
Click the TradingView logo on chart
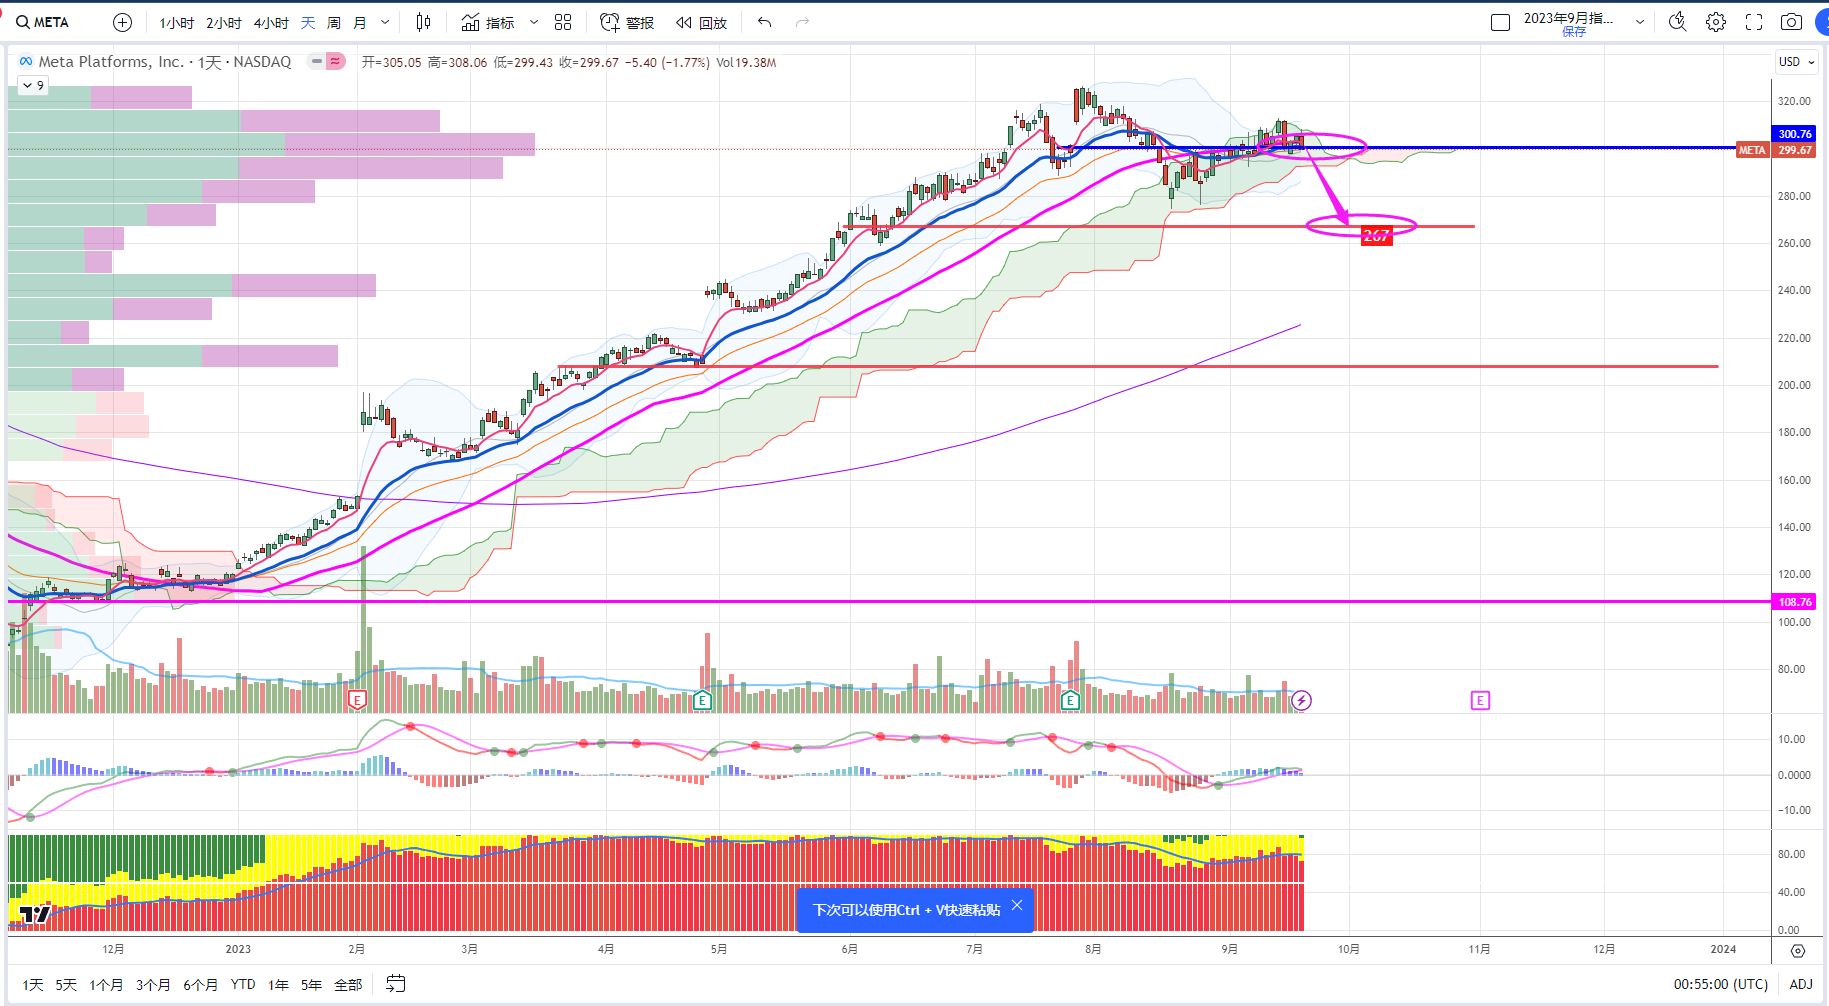[35, 914]
